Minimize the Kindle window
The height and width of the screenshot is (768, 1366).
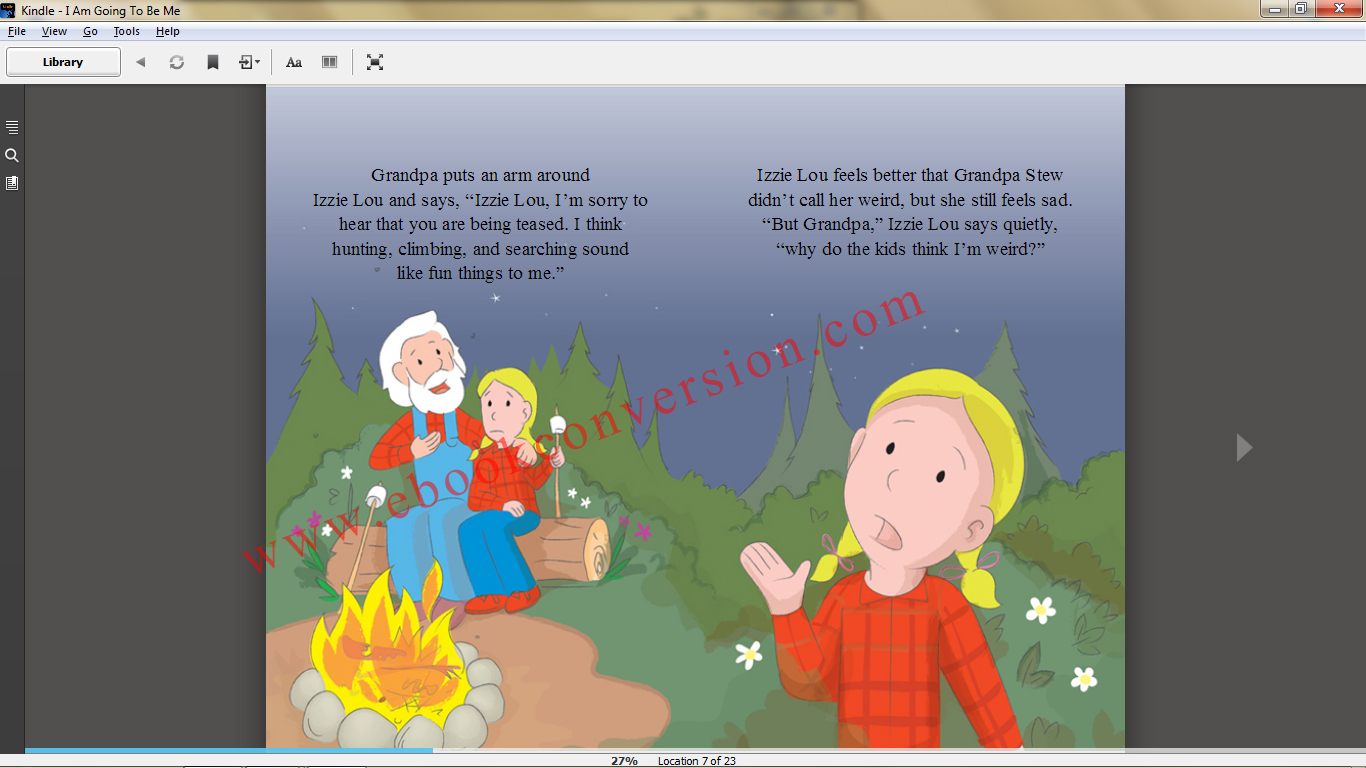1274,9
